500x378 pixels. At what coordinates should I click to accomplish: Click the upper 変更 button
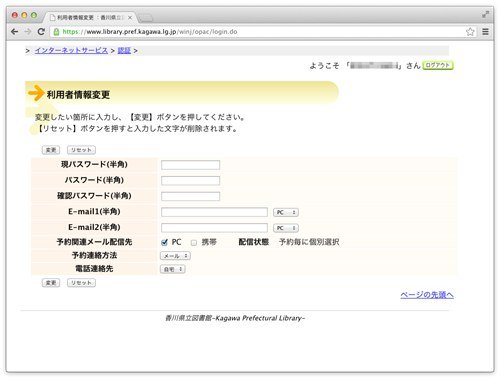click(51, 150)
